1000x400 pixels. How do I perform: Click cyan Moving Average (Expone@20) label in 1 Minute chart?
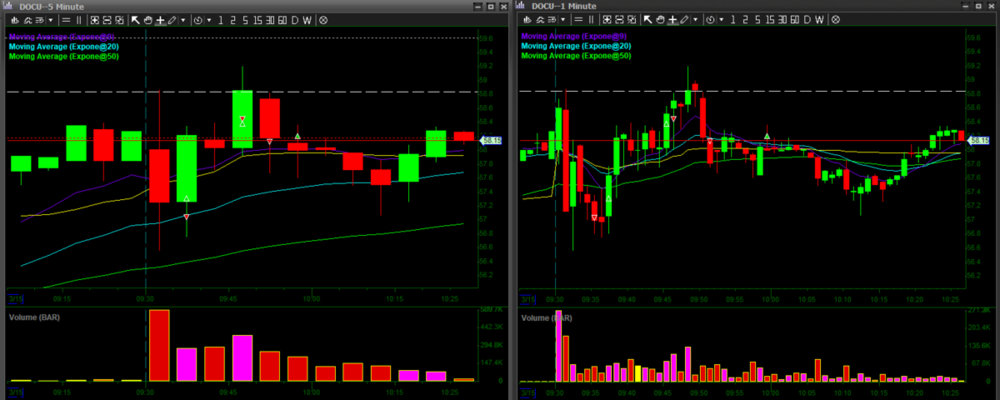[576, 46]
